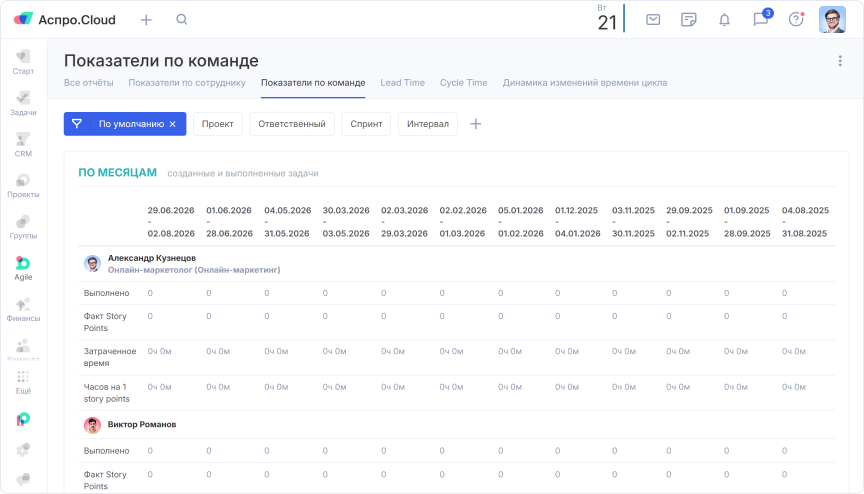The image size is (864, 494).
Task: Click Виктор Романов's avatar
Action: (x=93, y=425)
